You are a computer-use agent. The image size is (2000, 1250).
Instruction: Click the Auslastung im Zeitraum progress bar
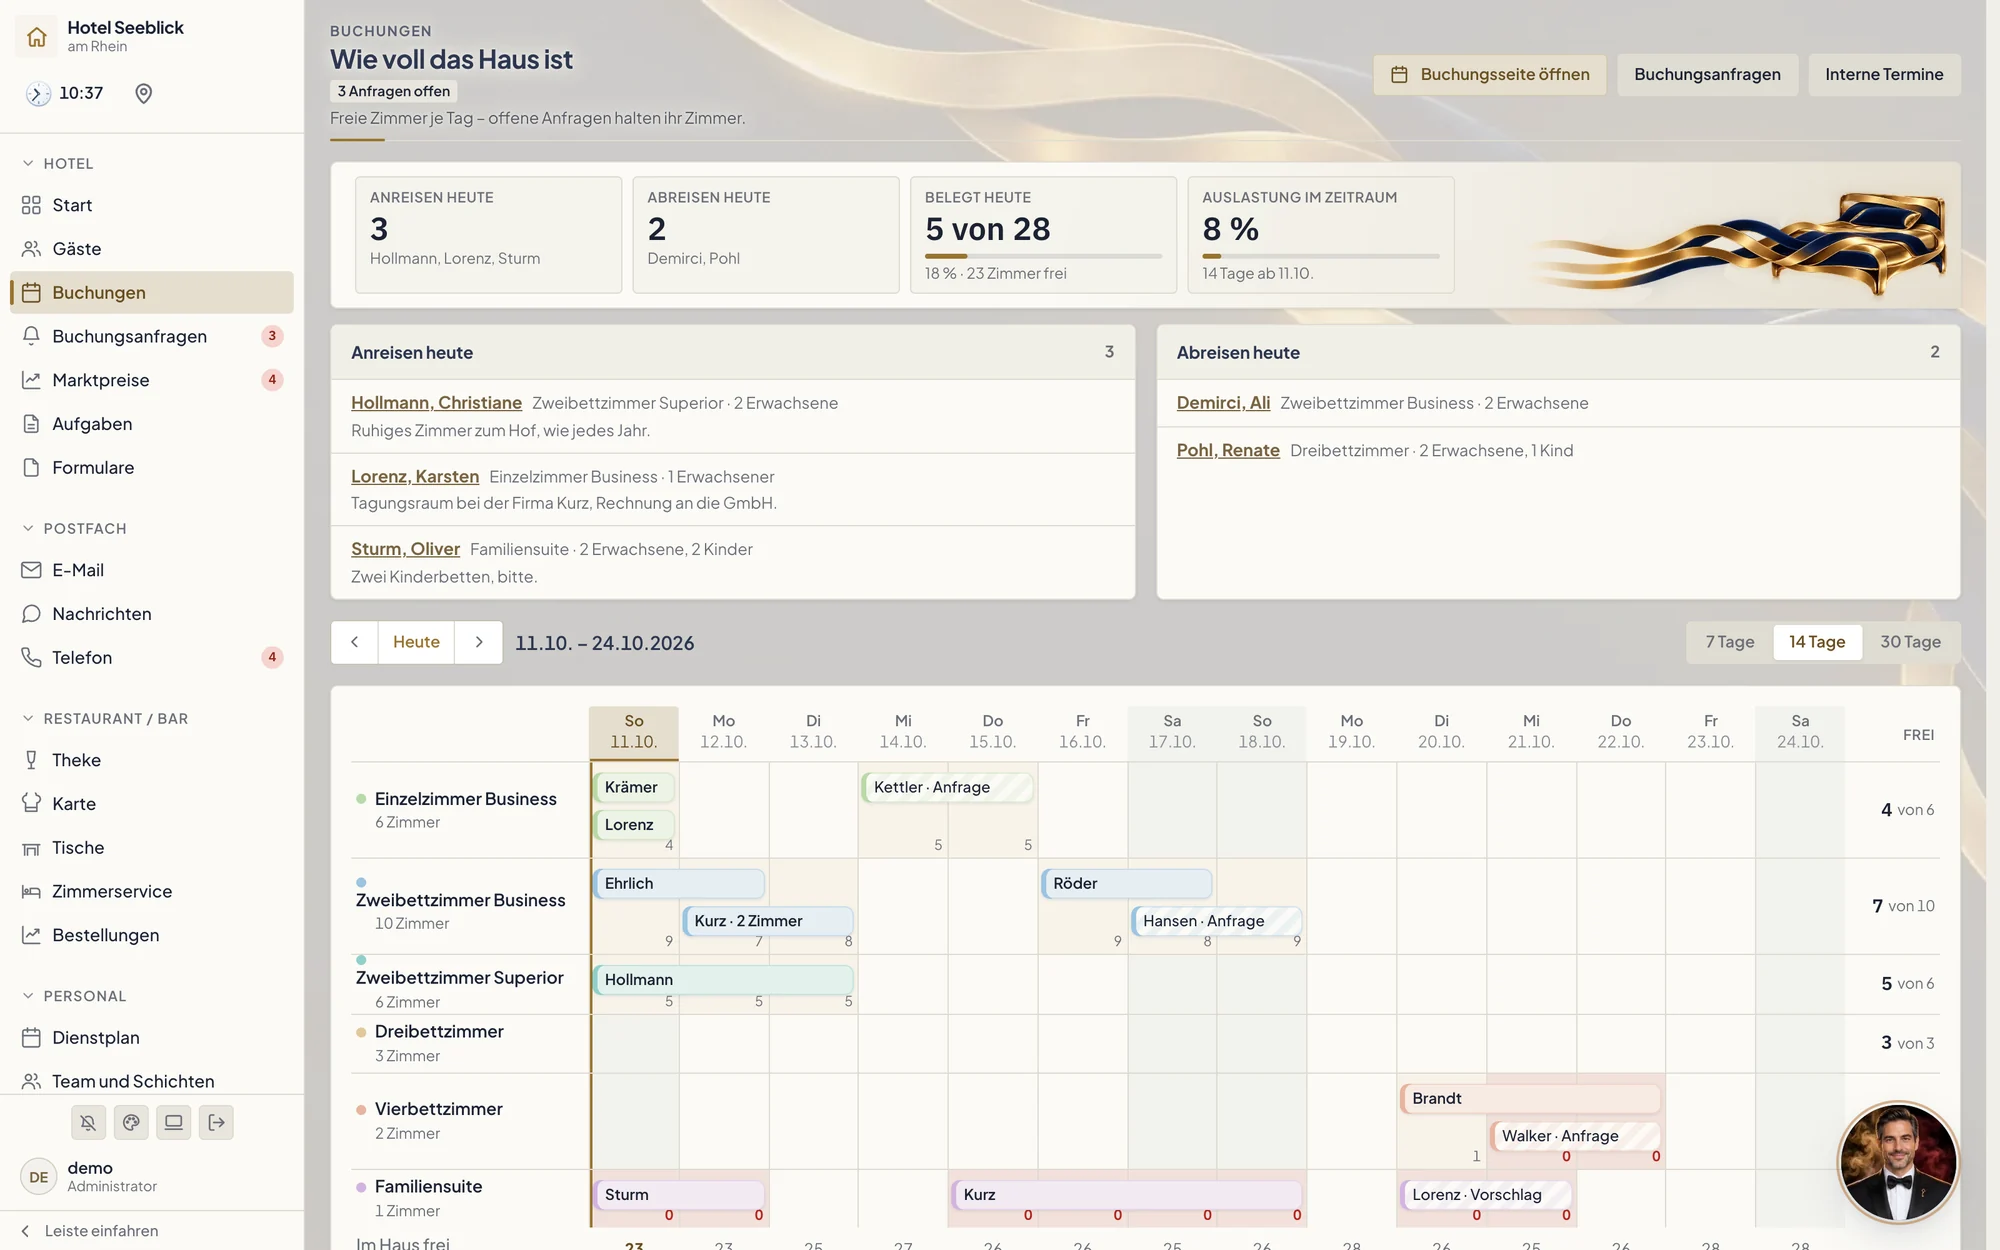tap(1320, 256)
